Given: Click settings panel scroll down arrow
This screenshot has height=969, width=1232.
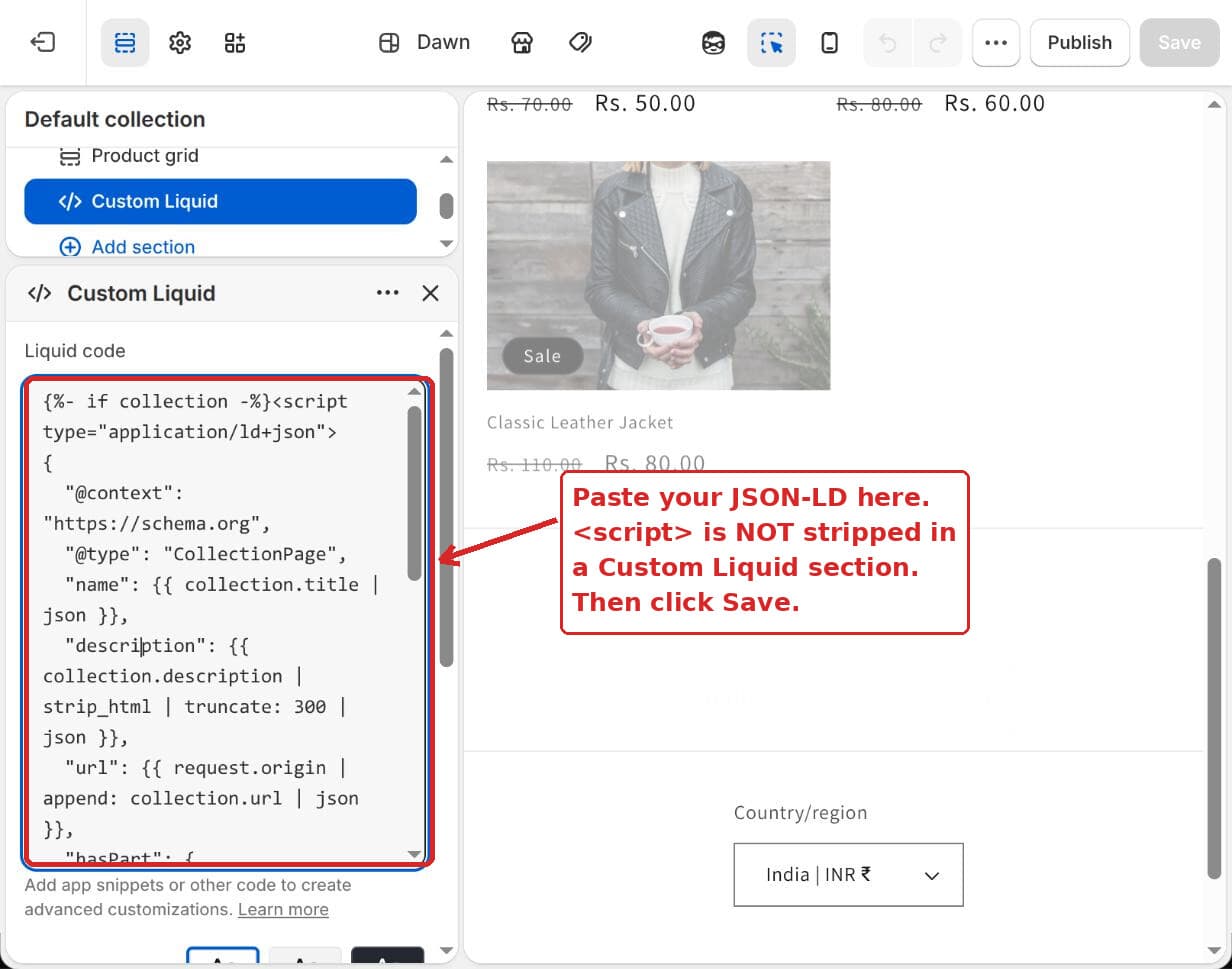Looking at the screenshot, I should pos(446,950).
